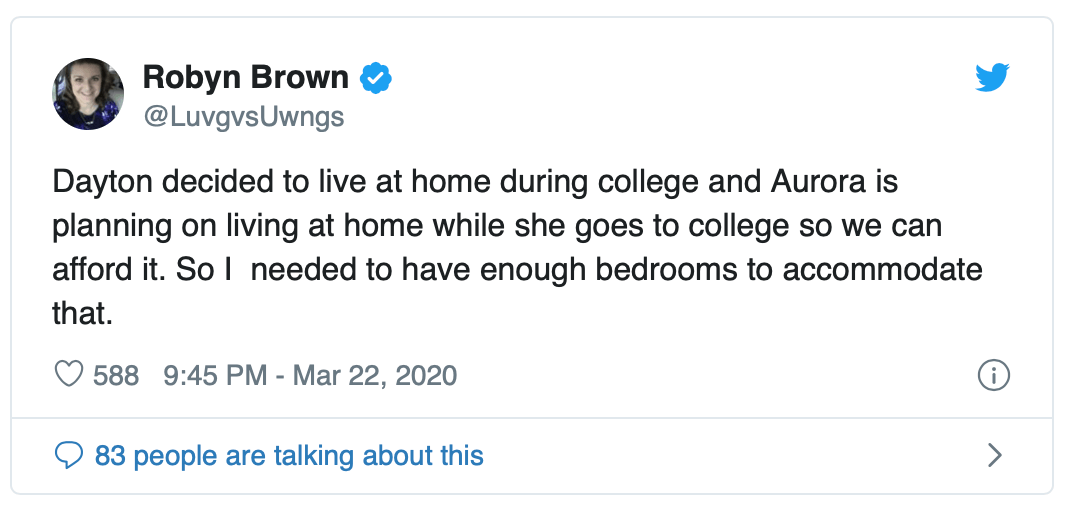Viewport: 1070px width, 506px height.
Task: Open the @LuvgvsUwngs handle link
Action: pyautogui.click(x=243, y=116)
